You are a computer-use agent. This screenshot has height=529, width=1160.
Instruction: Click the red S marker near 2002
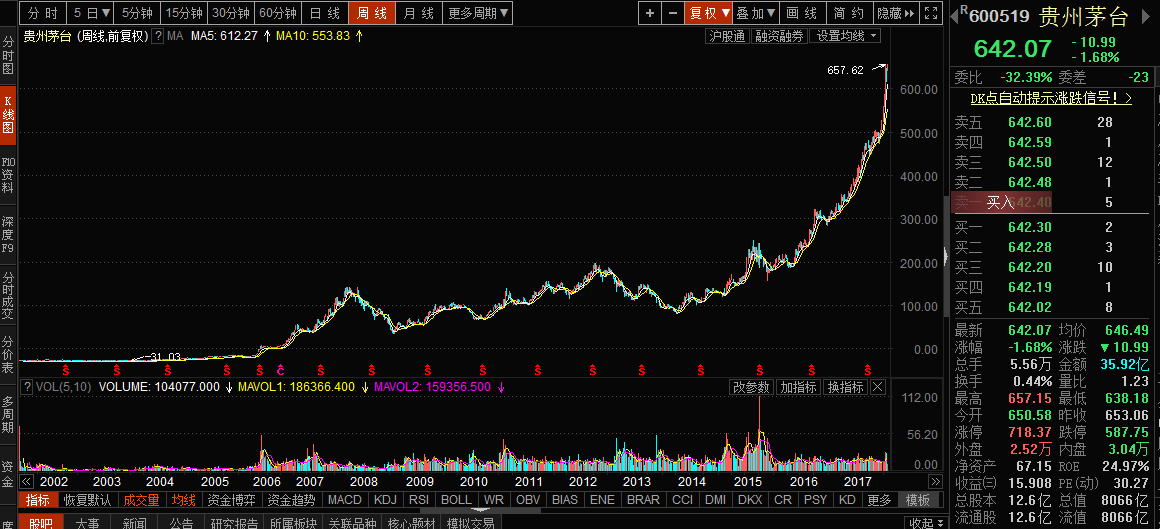(x=65, y=369)
